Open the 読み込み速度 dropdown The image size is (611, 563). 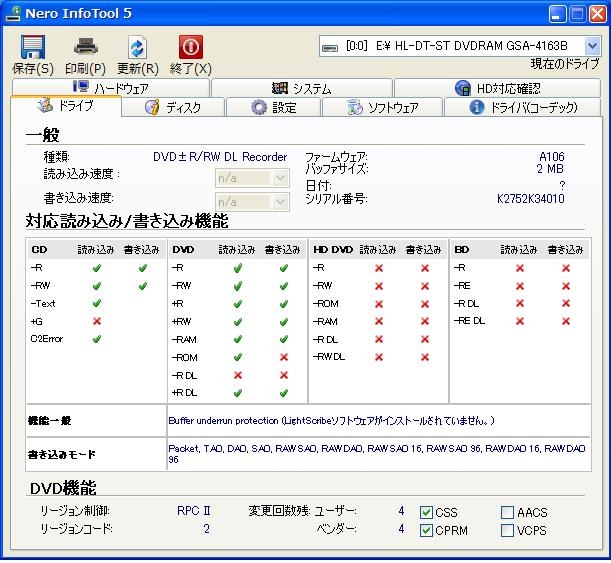(280, 178)
